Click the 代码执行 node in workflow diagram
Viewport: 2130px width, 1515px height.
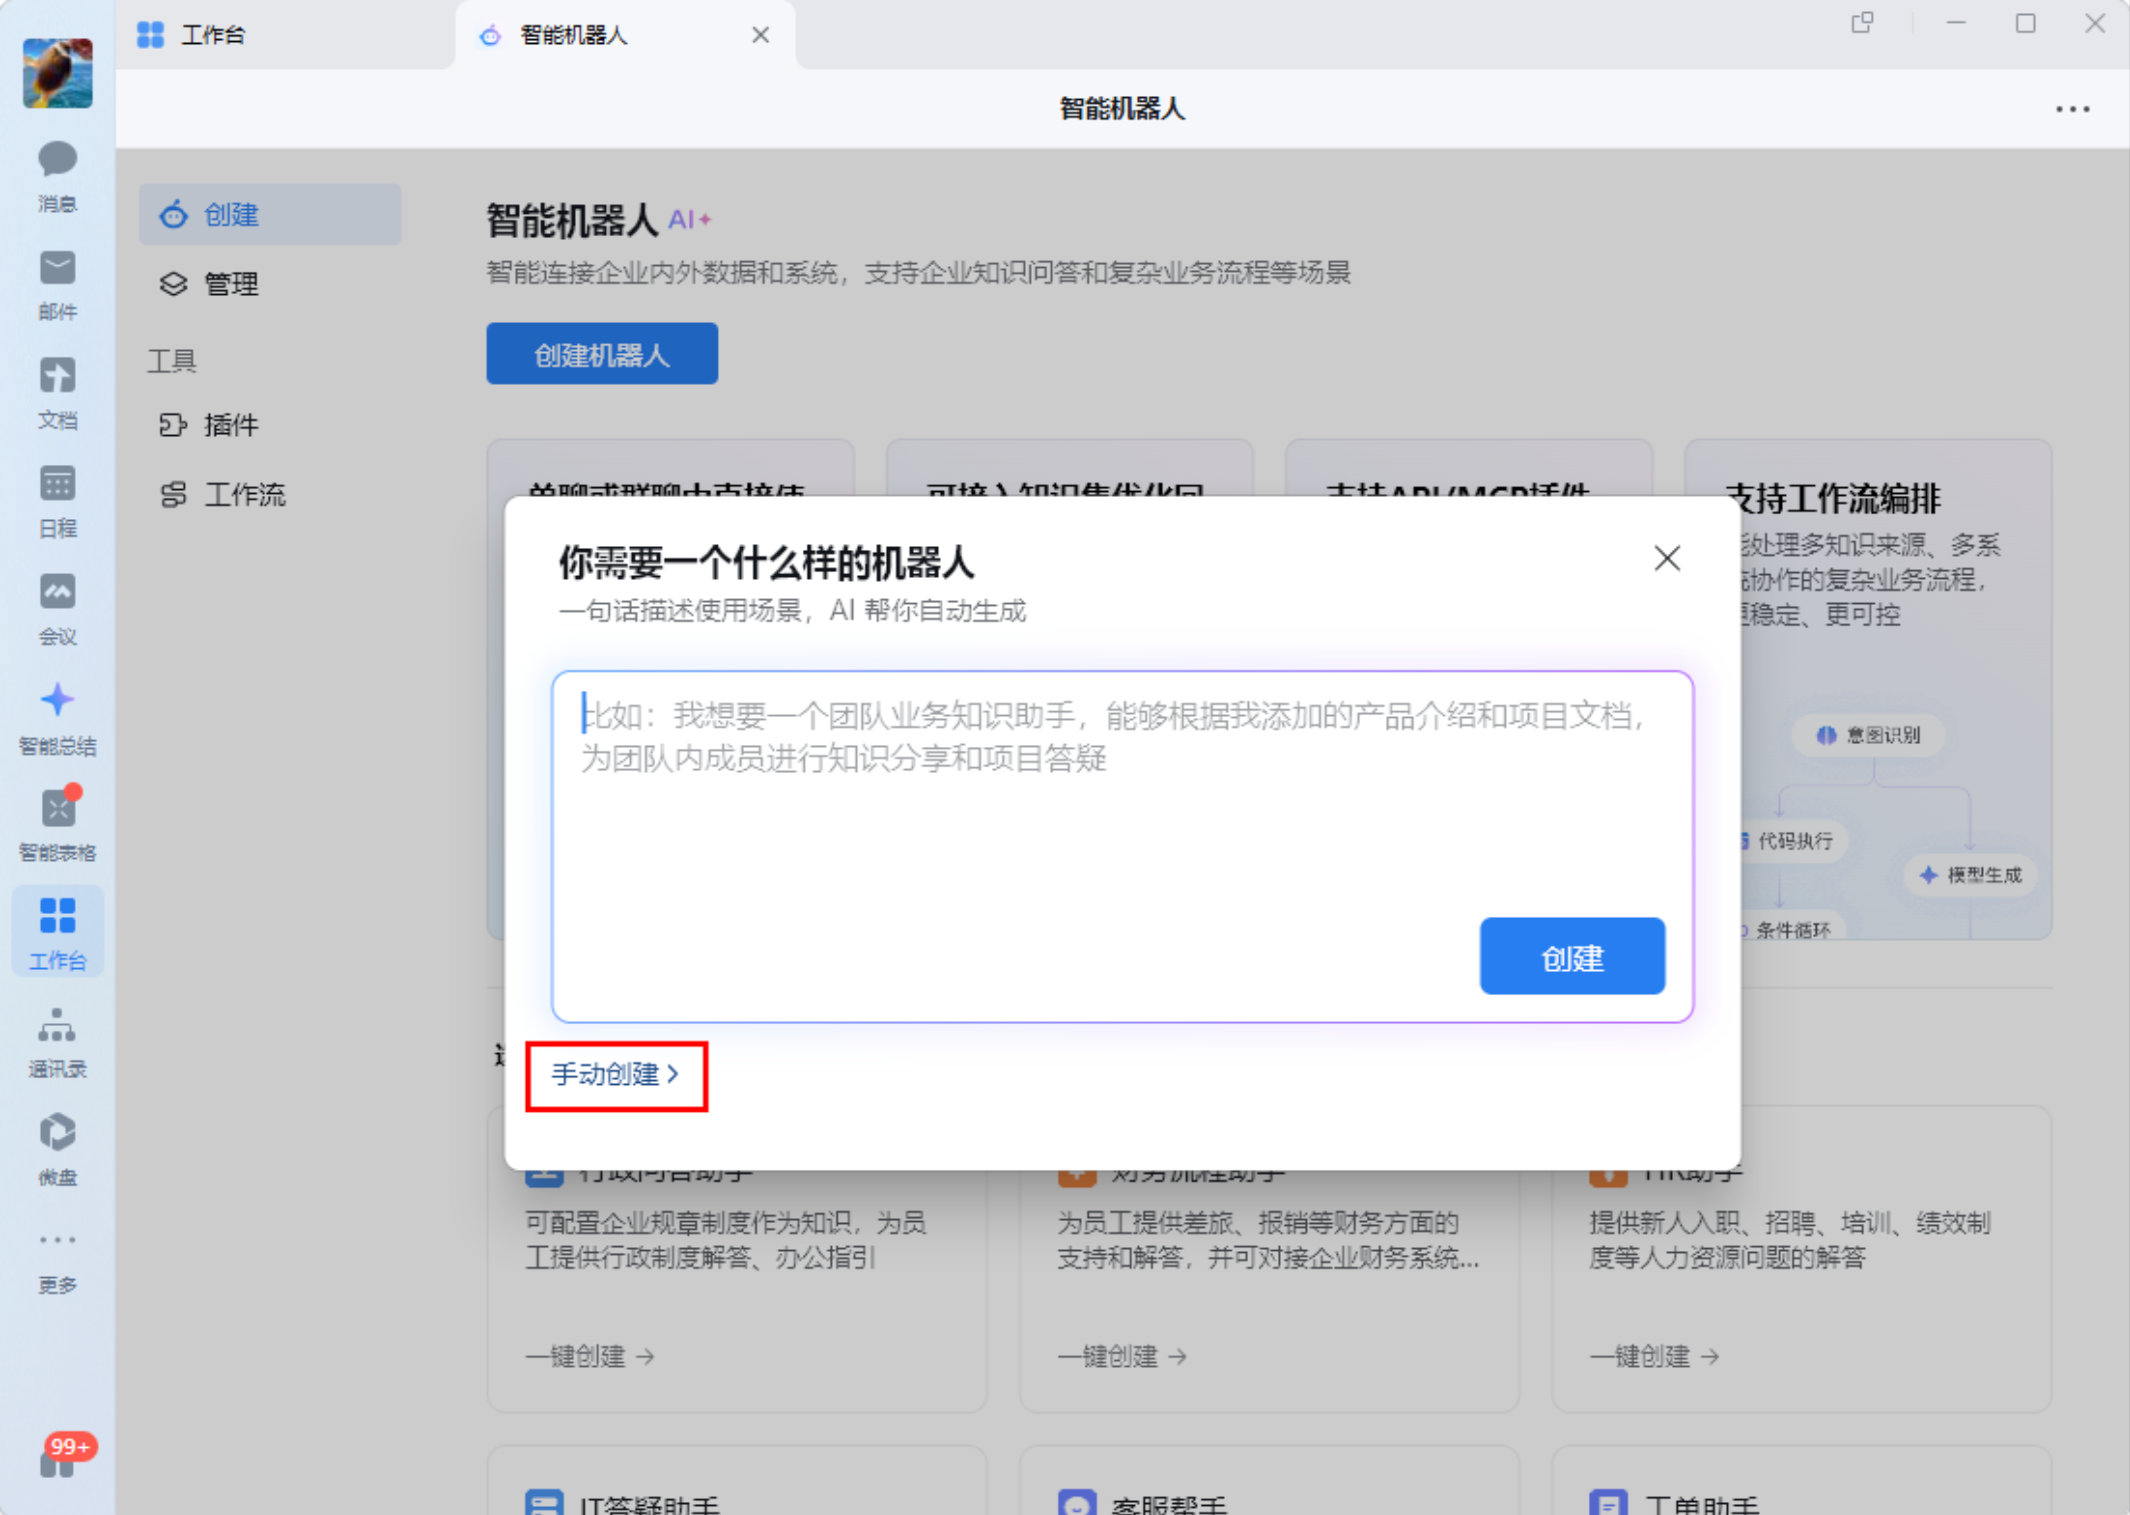click(1794, 841)
